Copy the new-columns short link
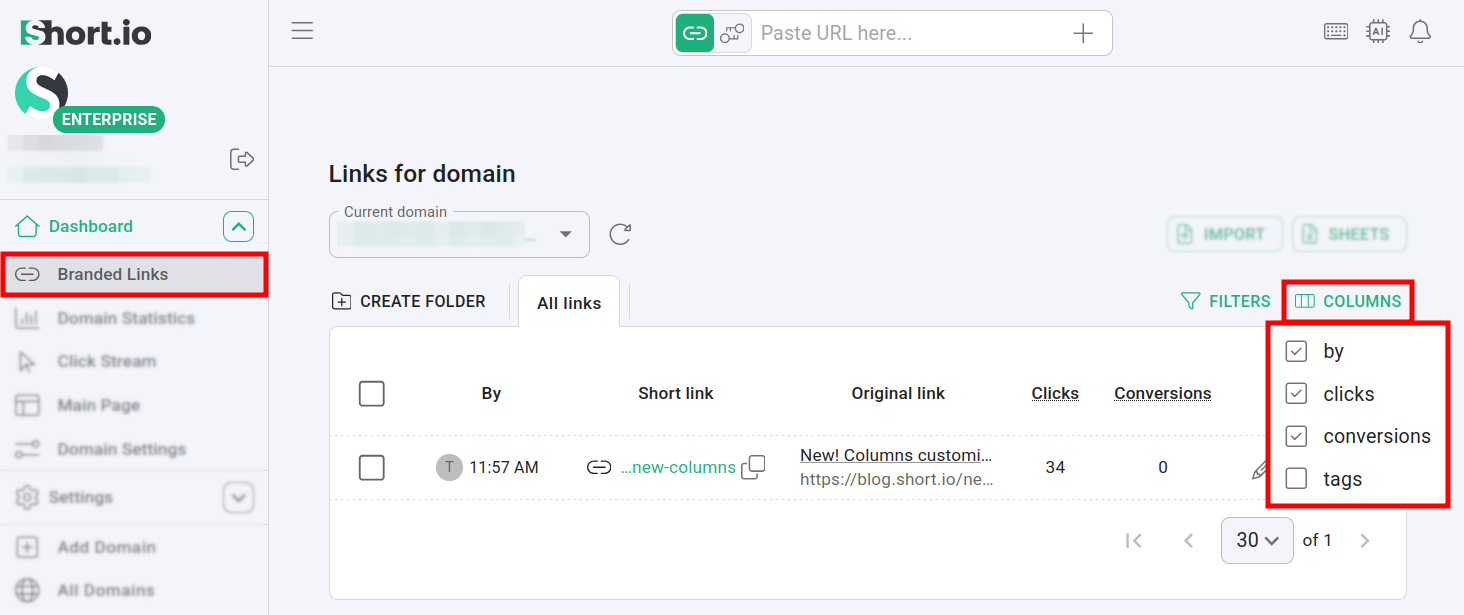The height and width of the screenshot is (615, 1464). click(755, 467)
